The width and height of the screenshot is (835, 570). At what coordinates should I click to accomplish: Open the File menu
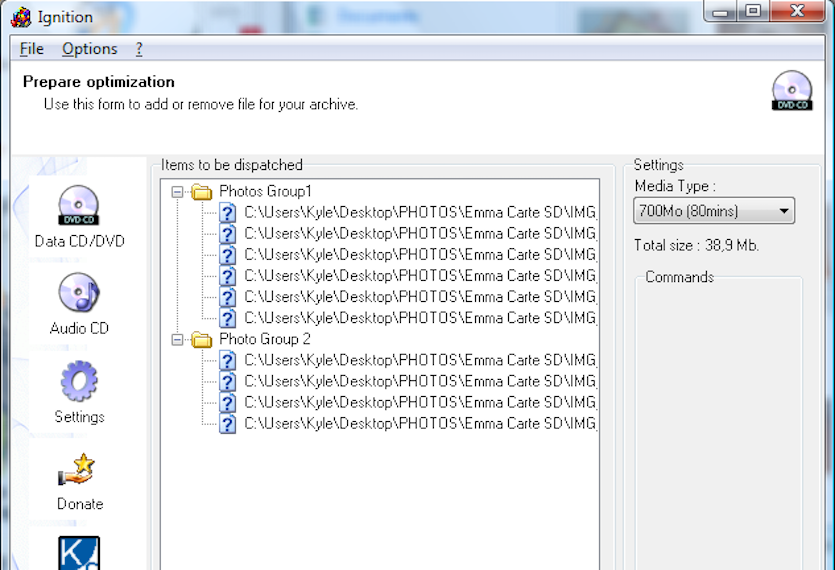[31, 49]
